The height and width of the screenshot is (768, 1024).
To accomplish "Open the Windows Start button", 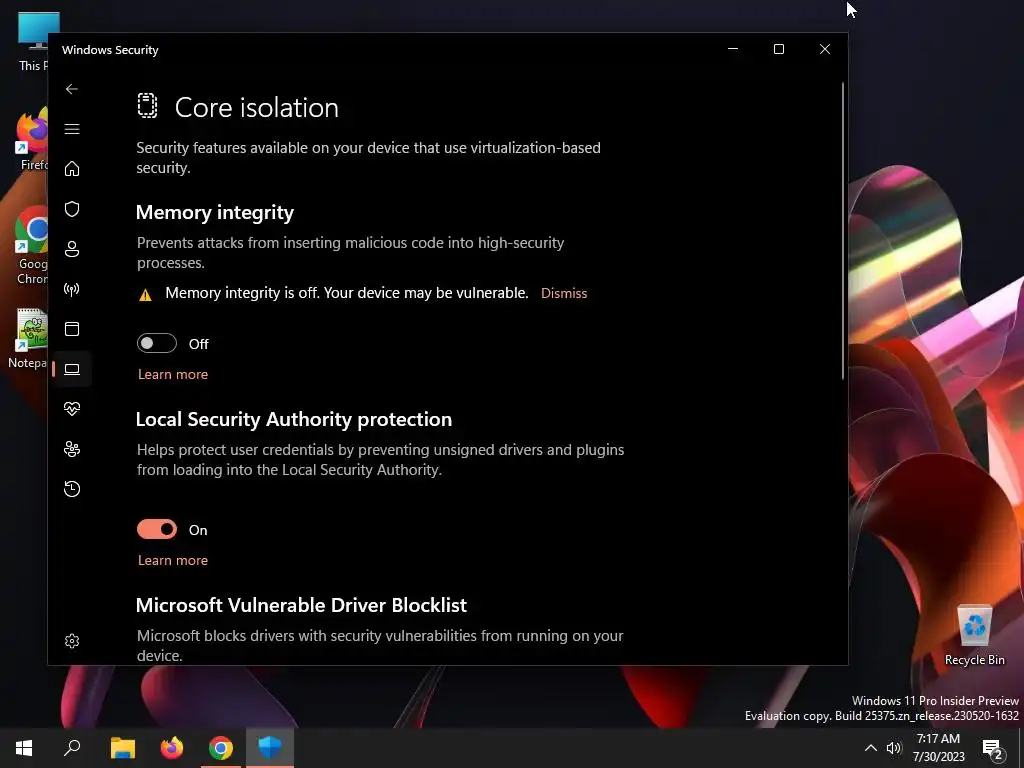I will [x=24, y=748].
